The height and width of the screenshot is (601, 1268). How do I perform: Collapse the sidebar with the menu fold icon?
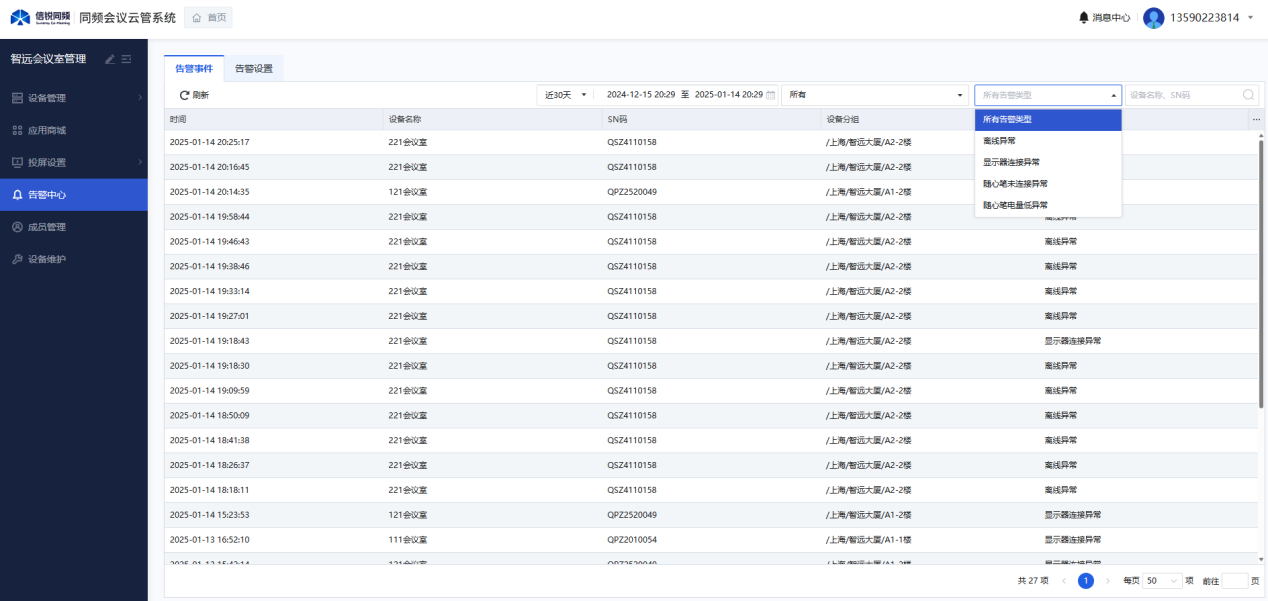pos(127,59)
